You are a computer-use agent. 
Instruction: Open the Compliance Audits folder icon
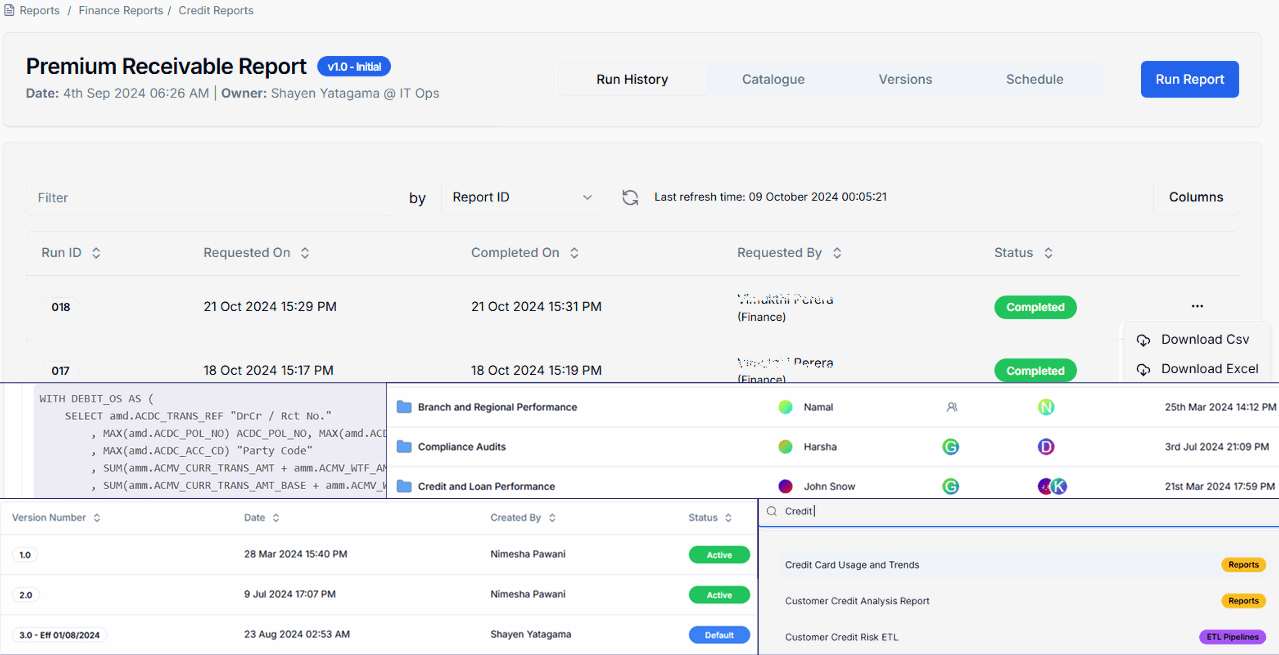[403, 446]
